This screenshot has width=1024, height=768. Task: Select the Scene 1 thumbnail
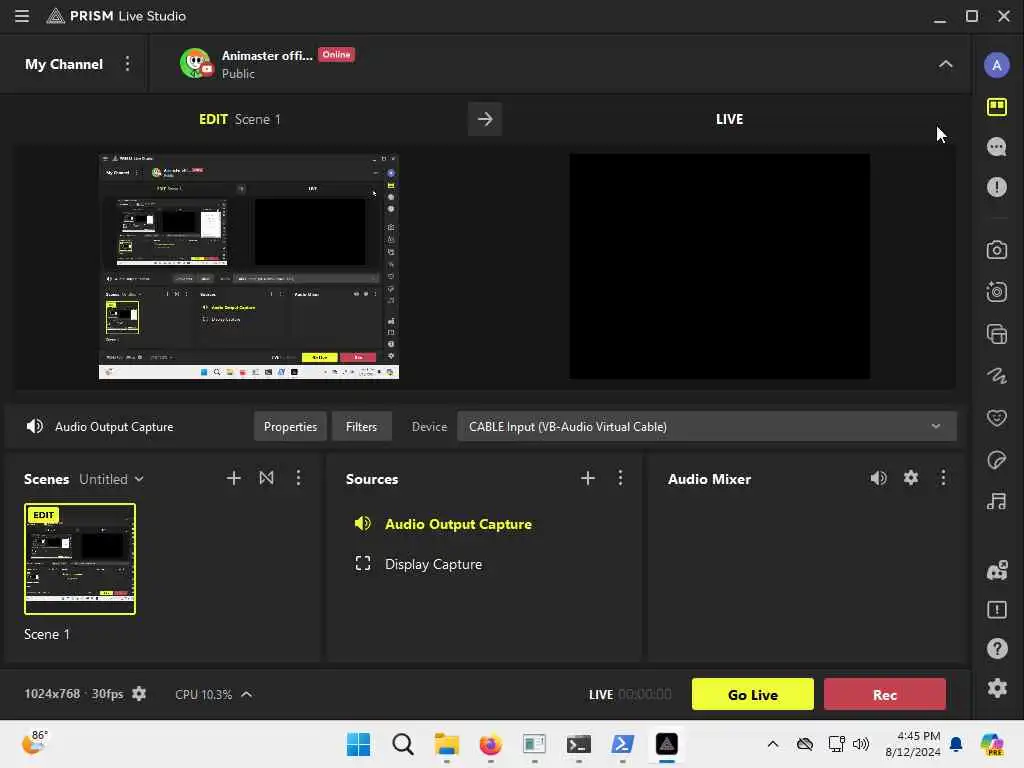pyautogui.click(x=80, y=559)
